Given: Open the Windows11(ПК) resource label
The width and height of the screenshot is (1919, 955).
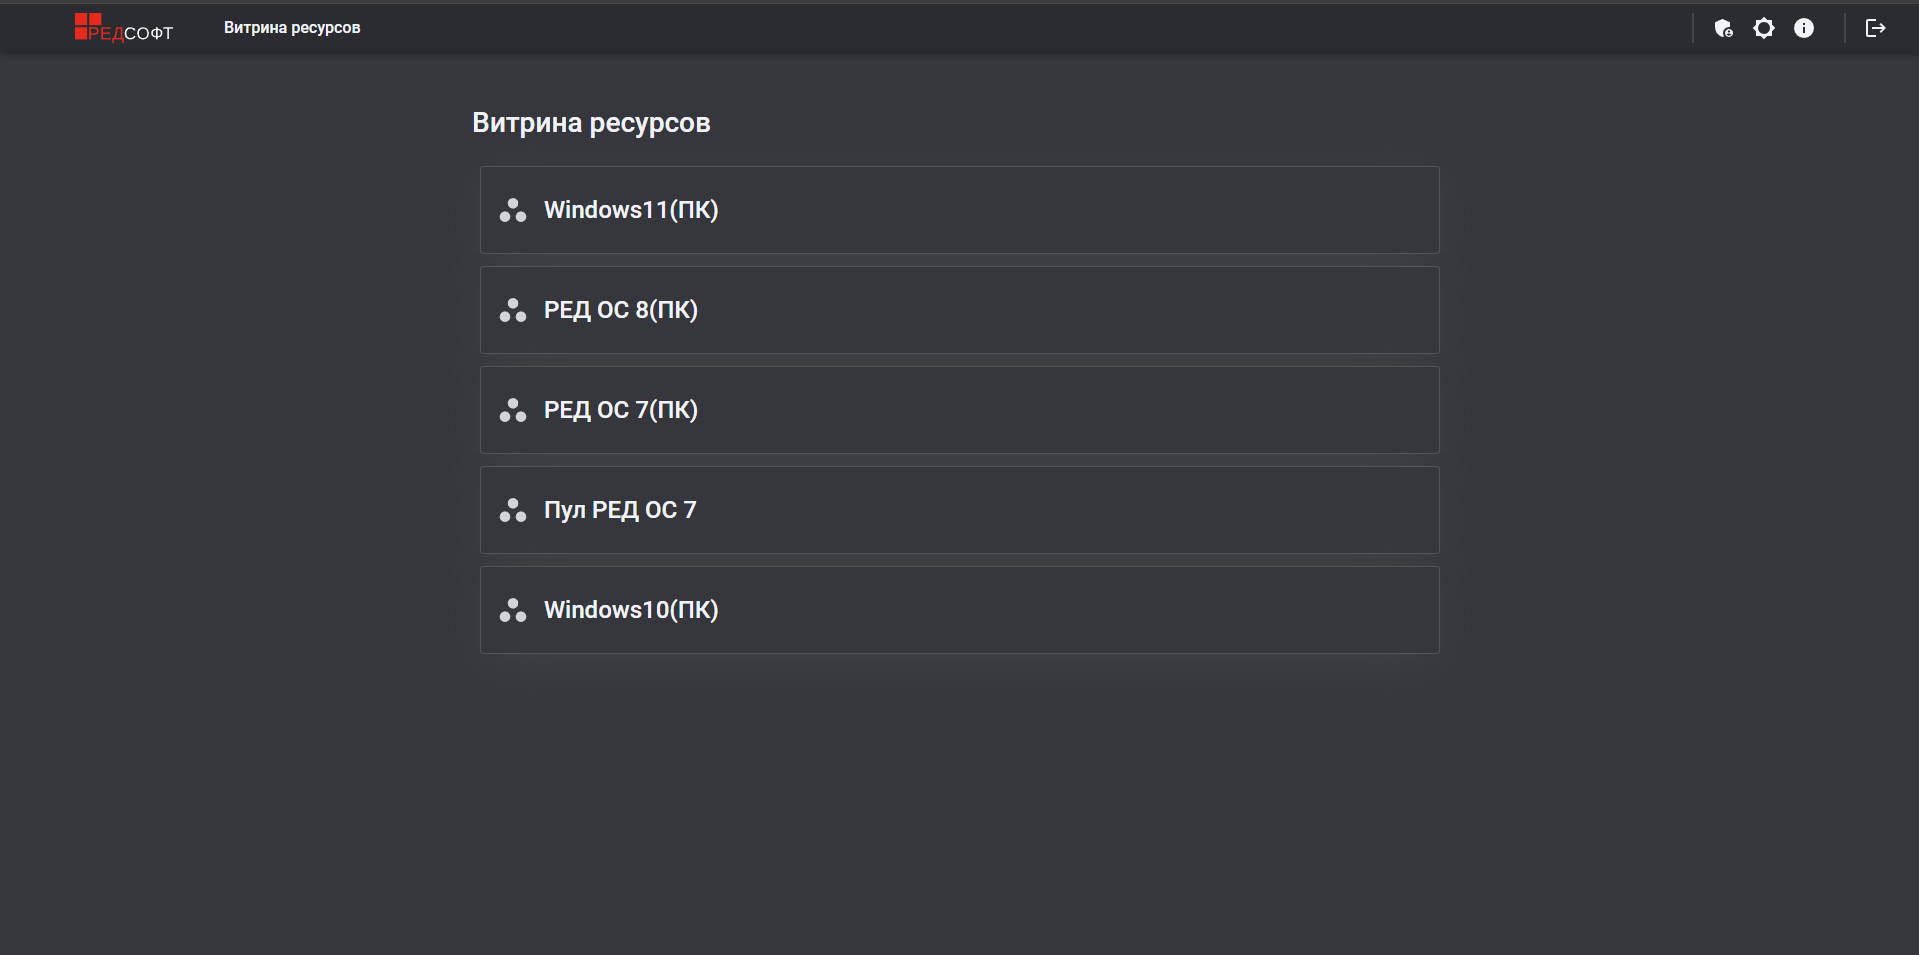Looking at the screenshot, I should [x=631, y=210].
